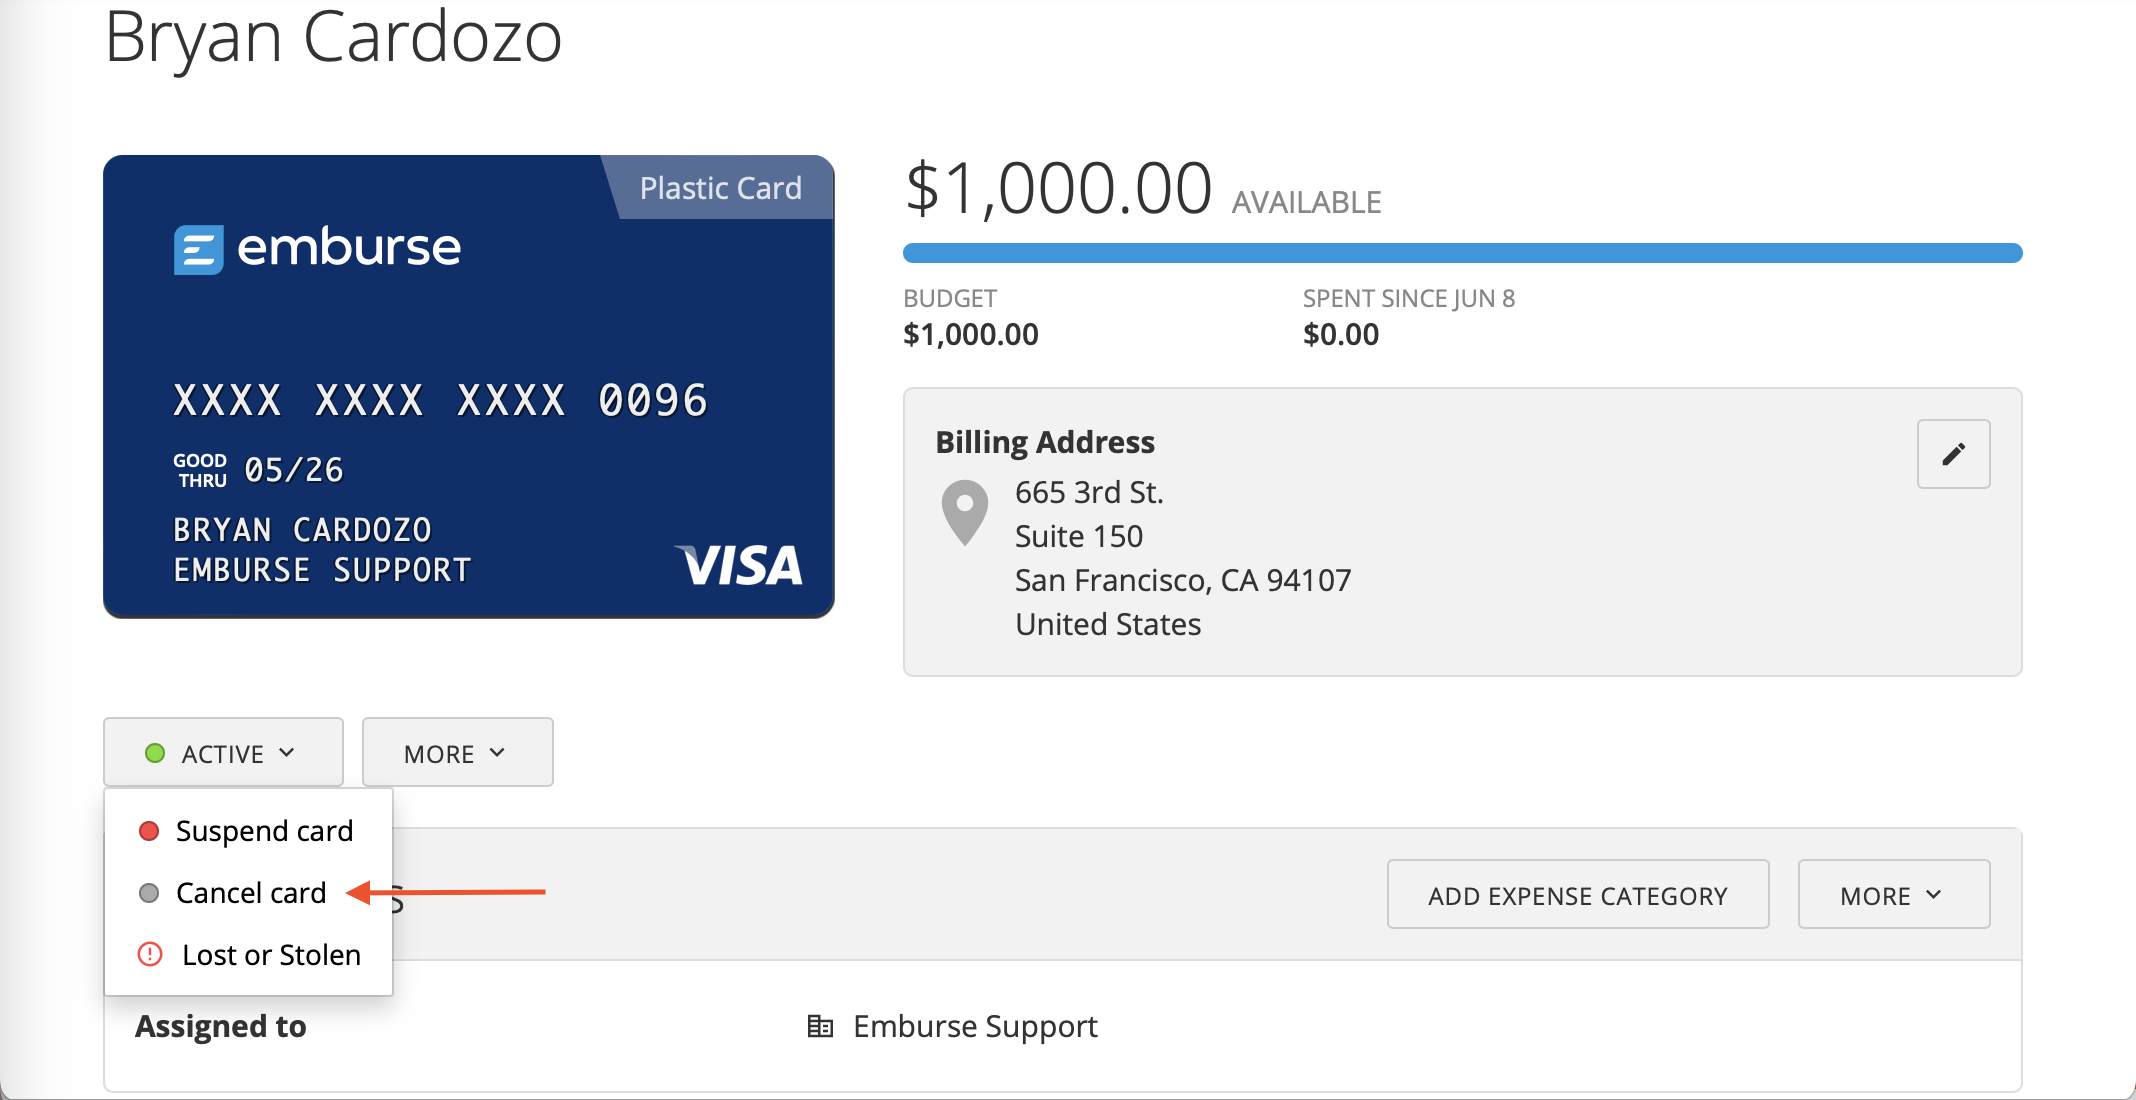The height and width of the screenshot is (1100, 2136).
Task: Click the building icon beside Emburse Support
Action: pos(820,1026)
